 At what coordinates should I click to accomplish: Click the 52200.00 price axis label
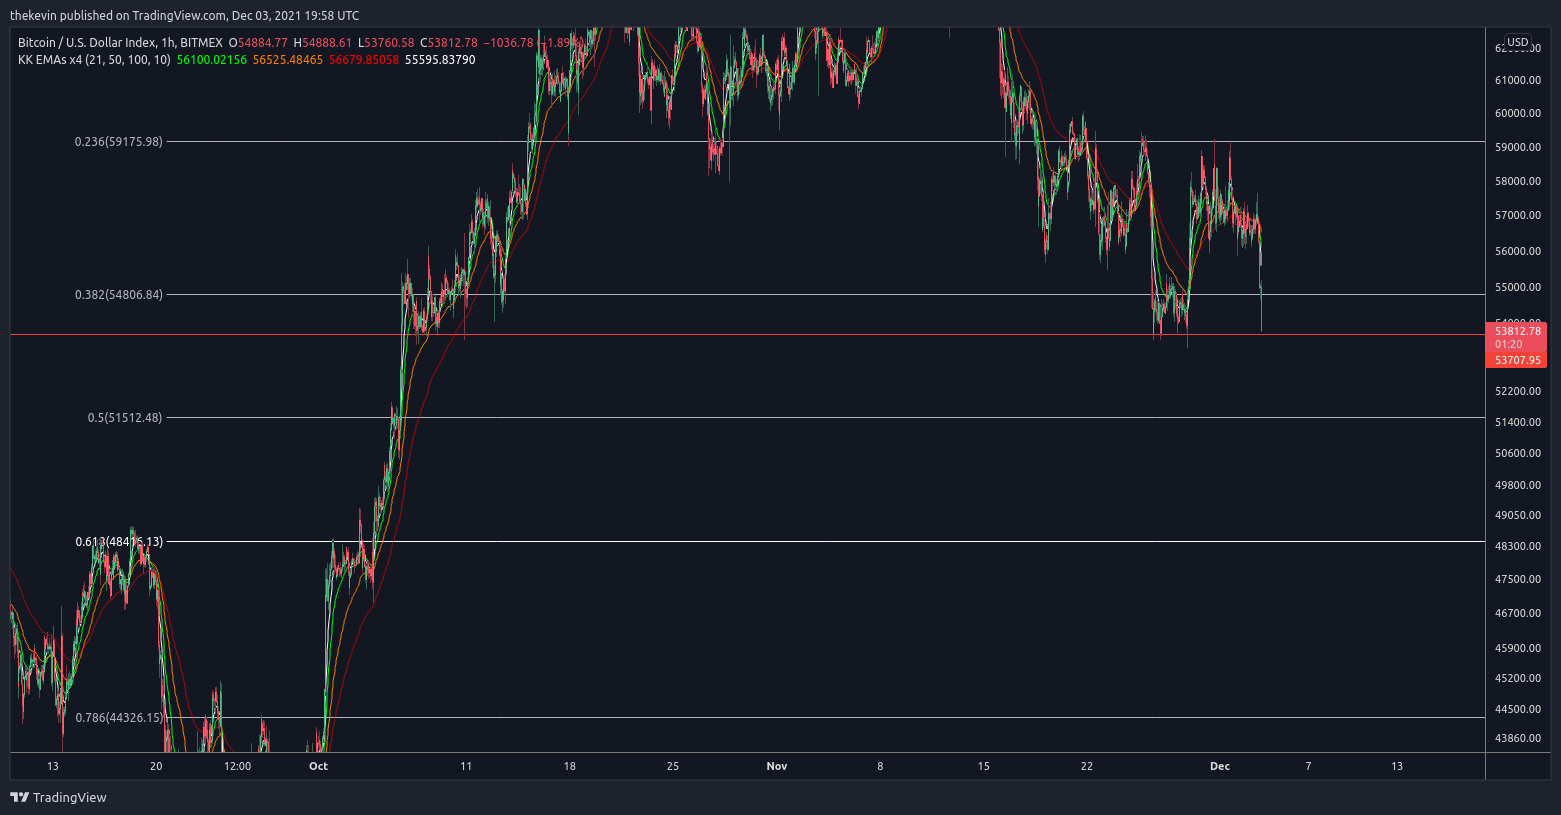pyautogui.click(x=1517, y=391)
